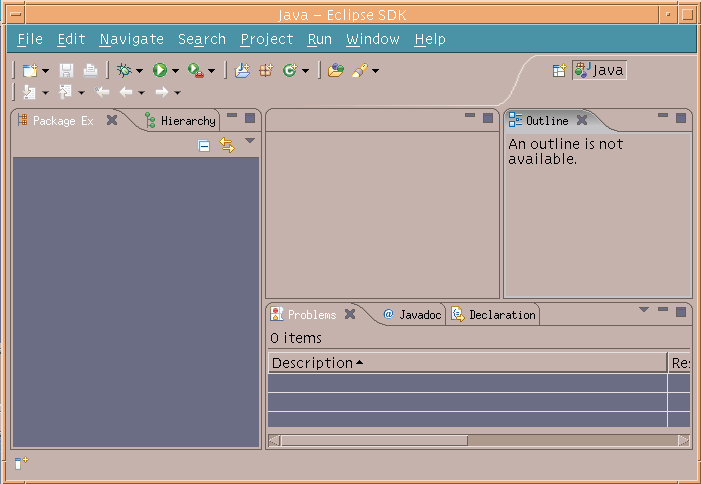Launch Debug with the bug icon
The width and height of the screenshot is (701, 484).
[x=124, y=71]
